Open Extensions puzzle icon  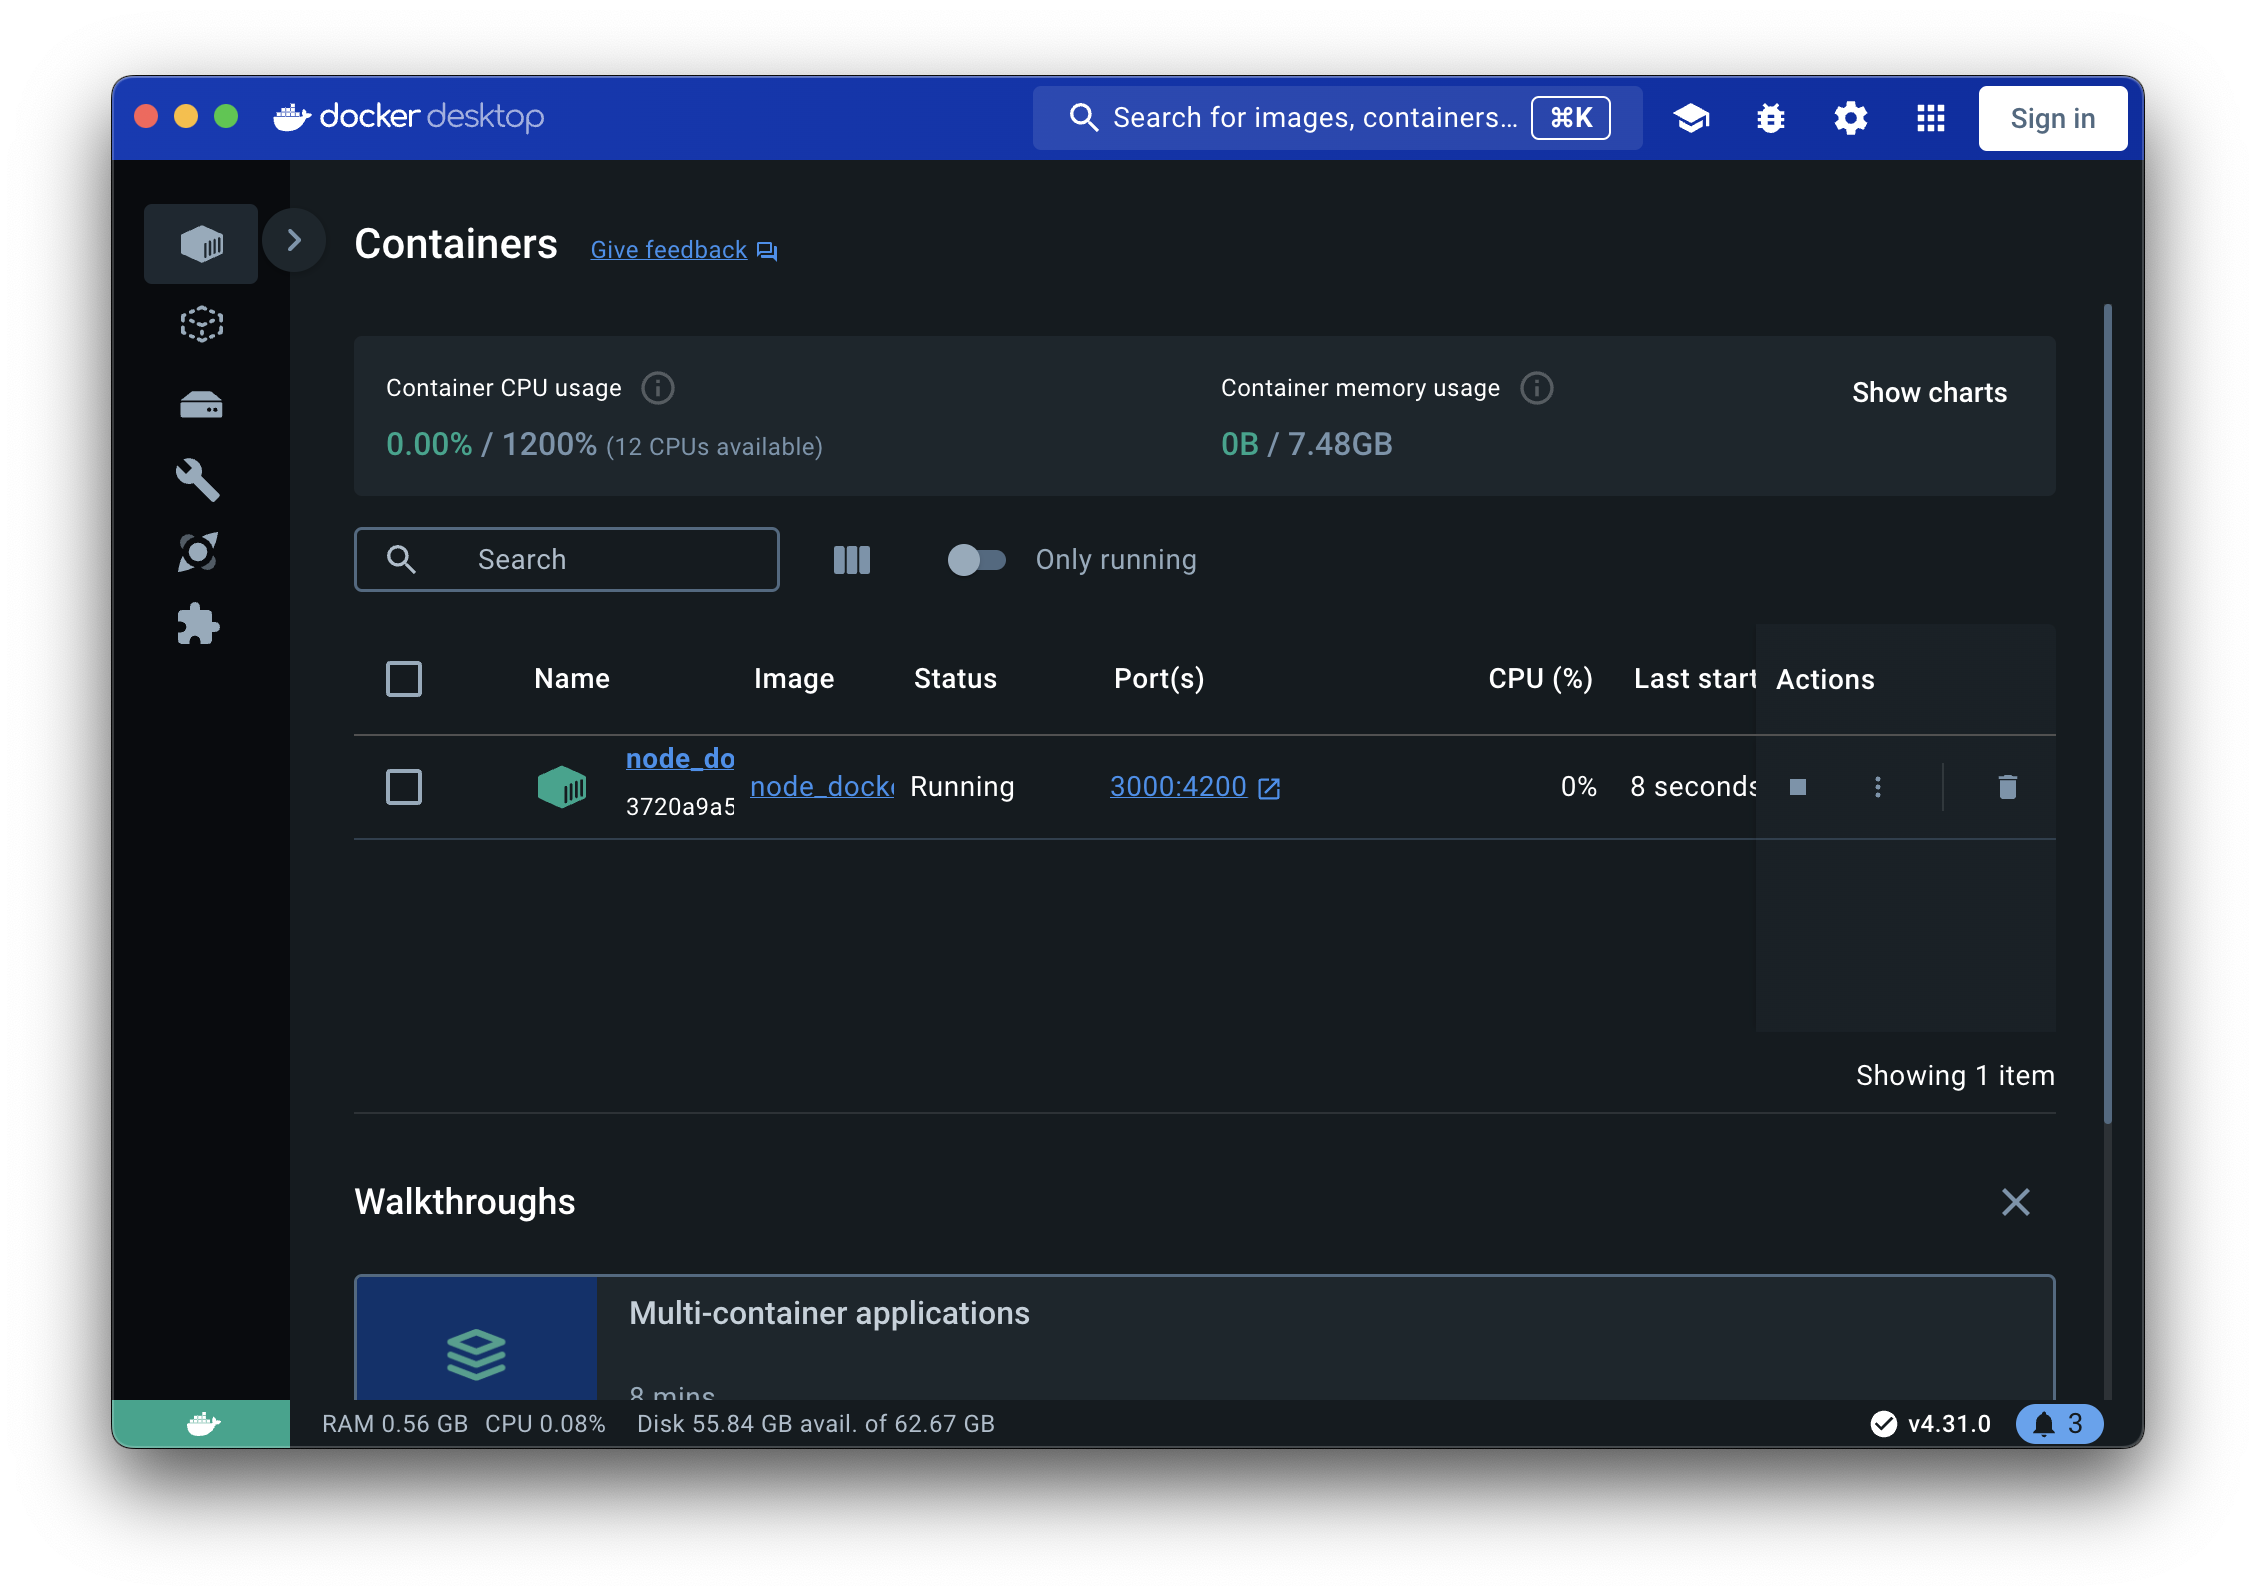(198, 624)
